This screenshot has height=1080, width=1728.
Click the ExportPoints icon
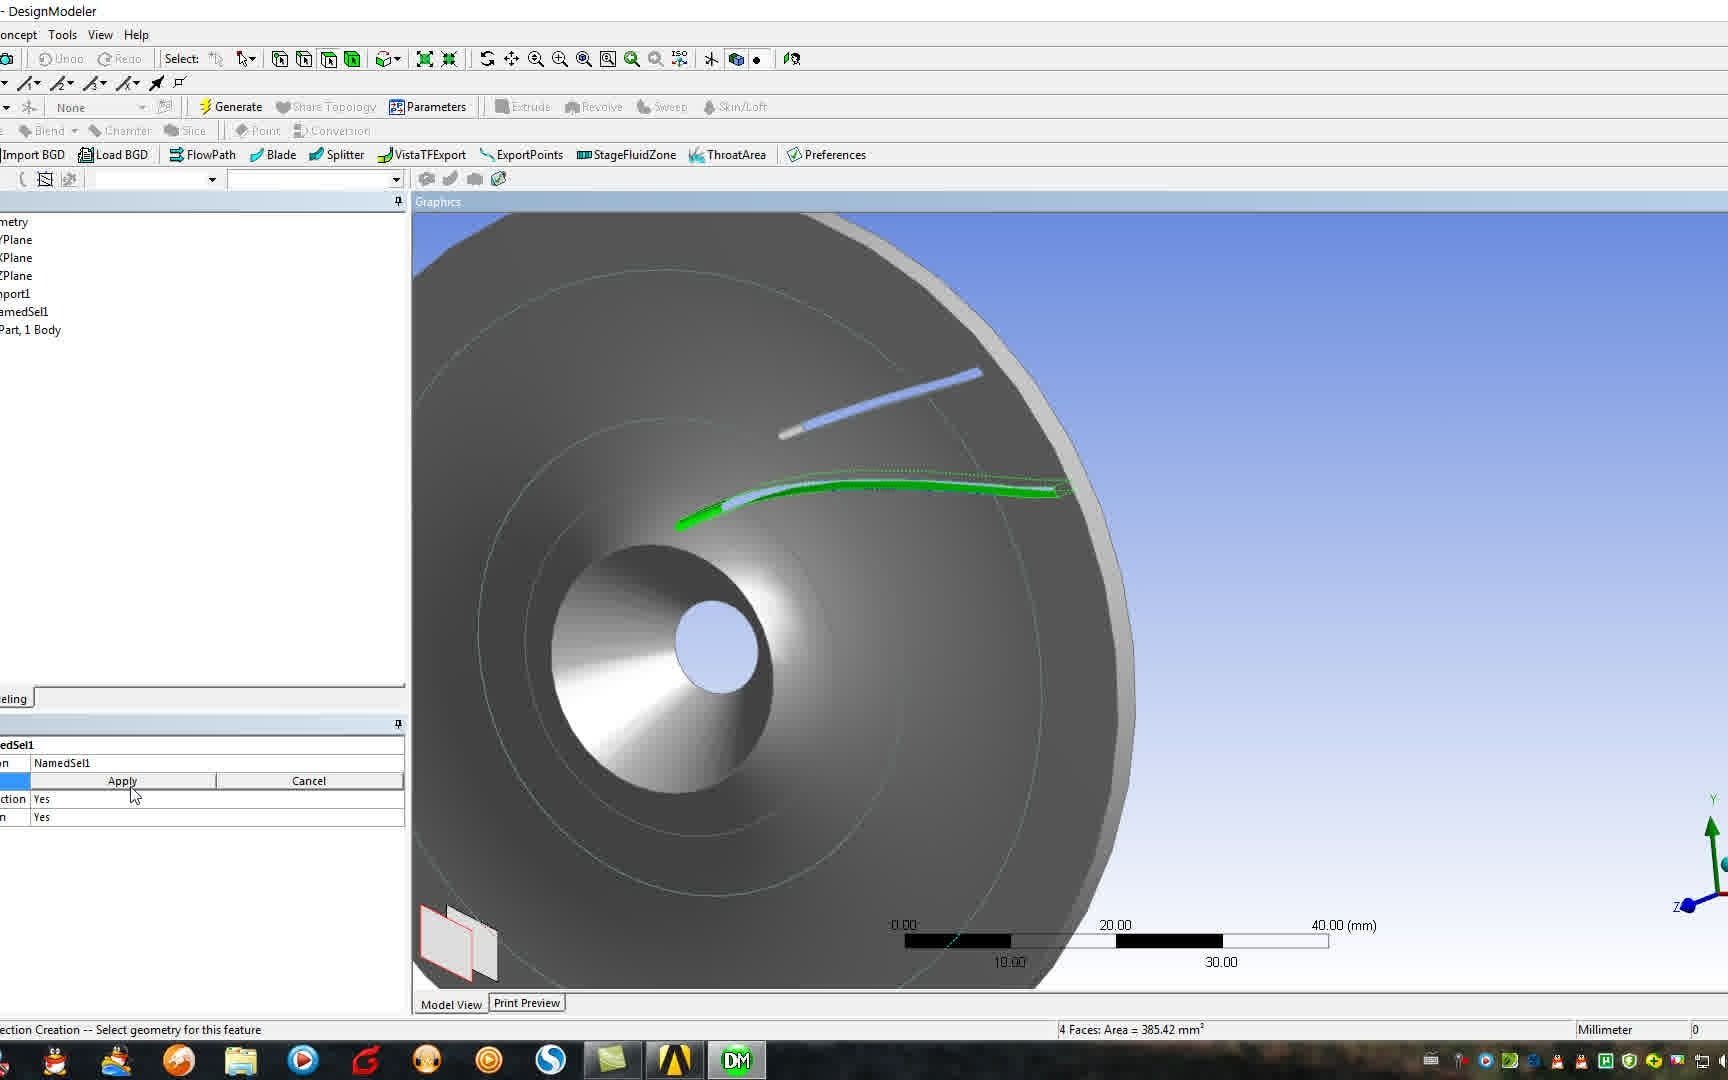coord(522,154)
